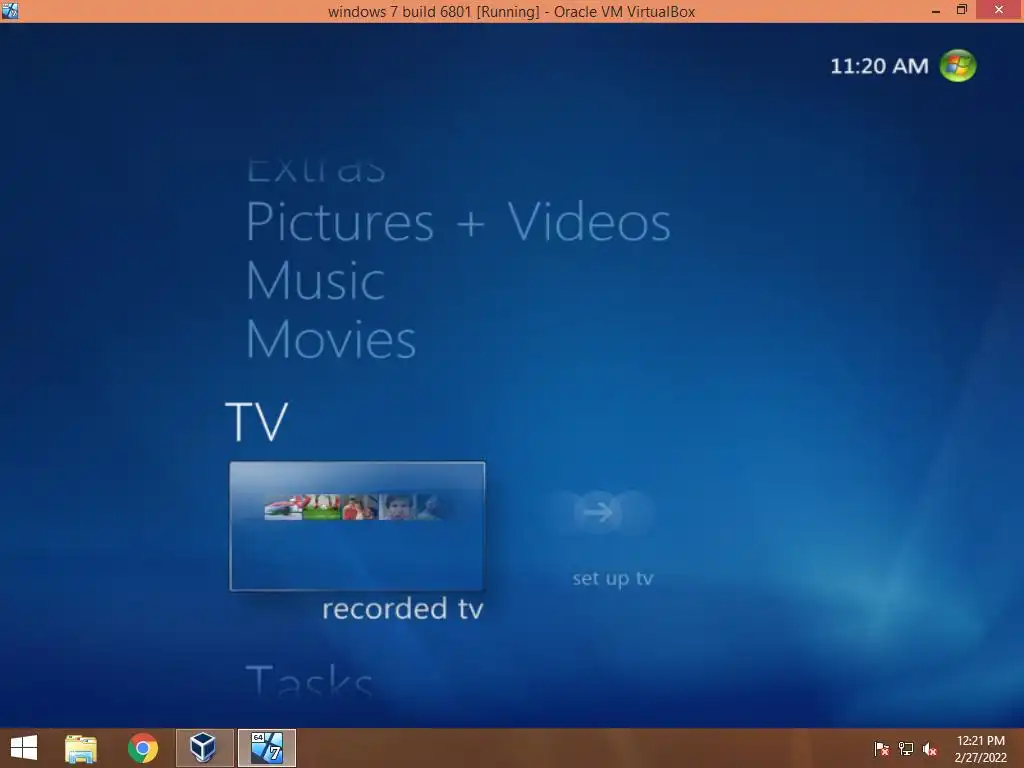Select the set up tv label
This screenshot has height=768, width=1024.
613,579
